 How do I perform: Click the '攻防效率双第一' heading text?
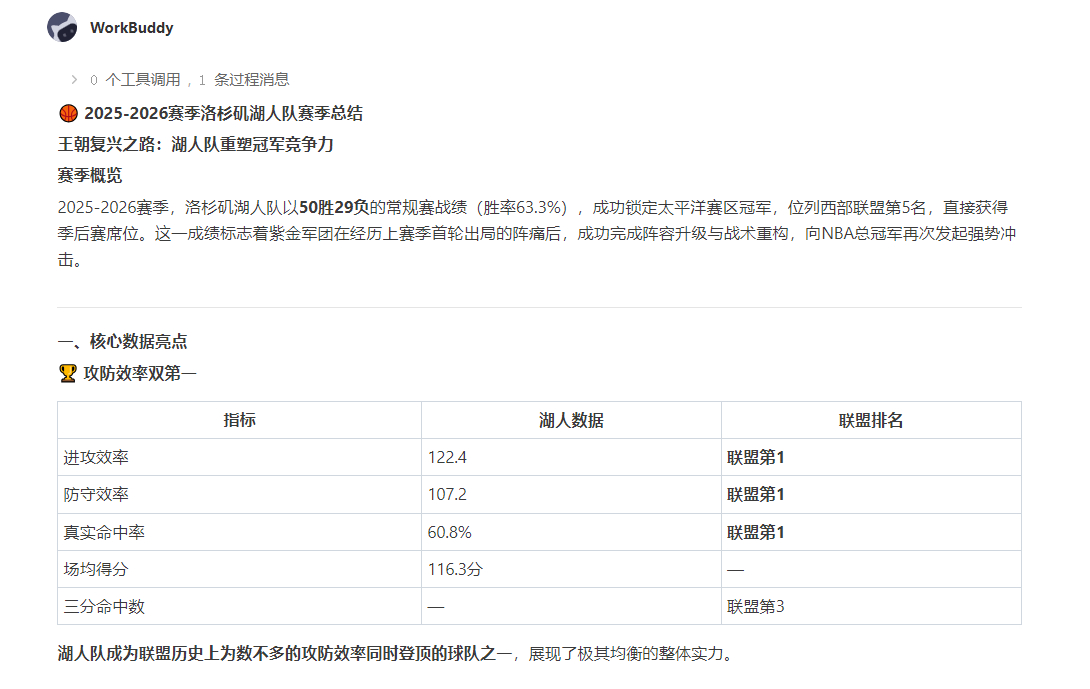(x=140, y=373)
